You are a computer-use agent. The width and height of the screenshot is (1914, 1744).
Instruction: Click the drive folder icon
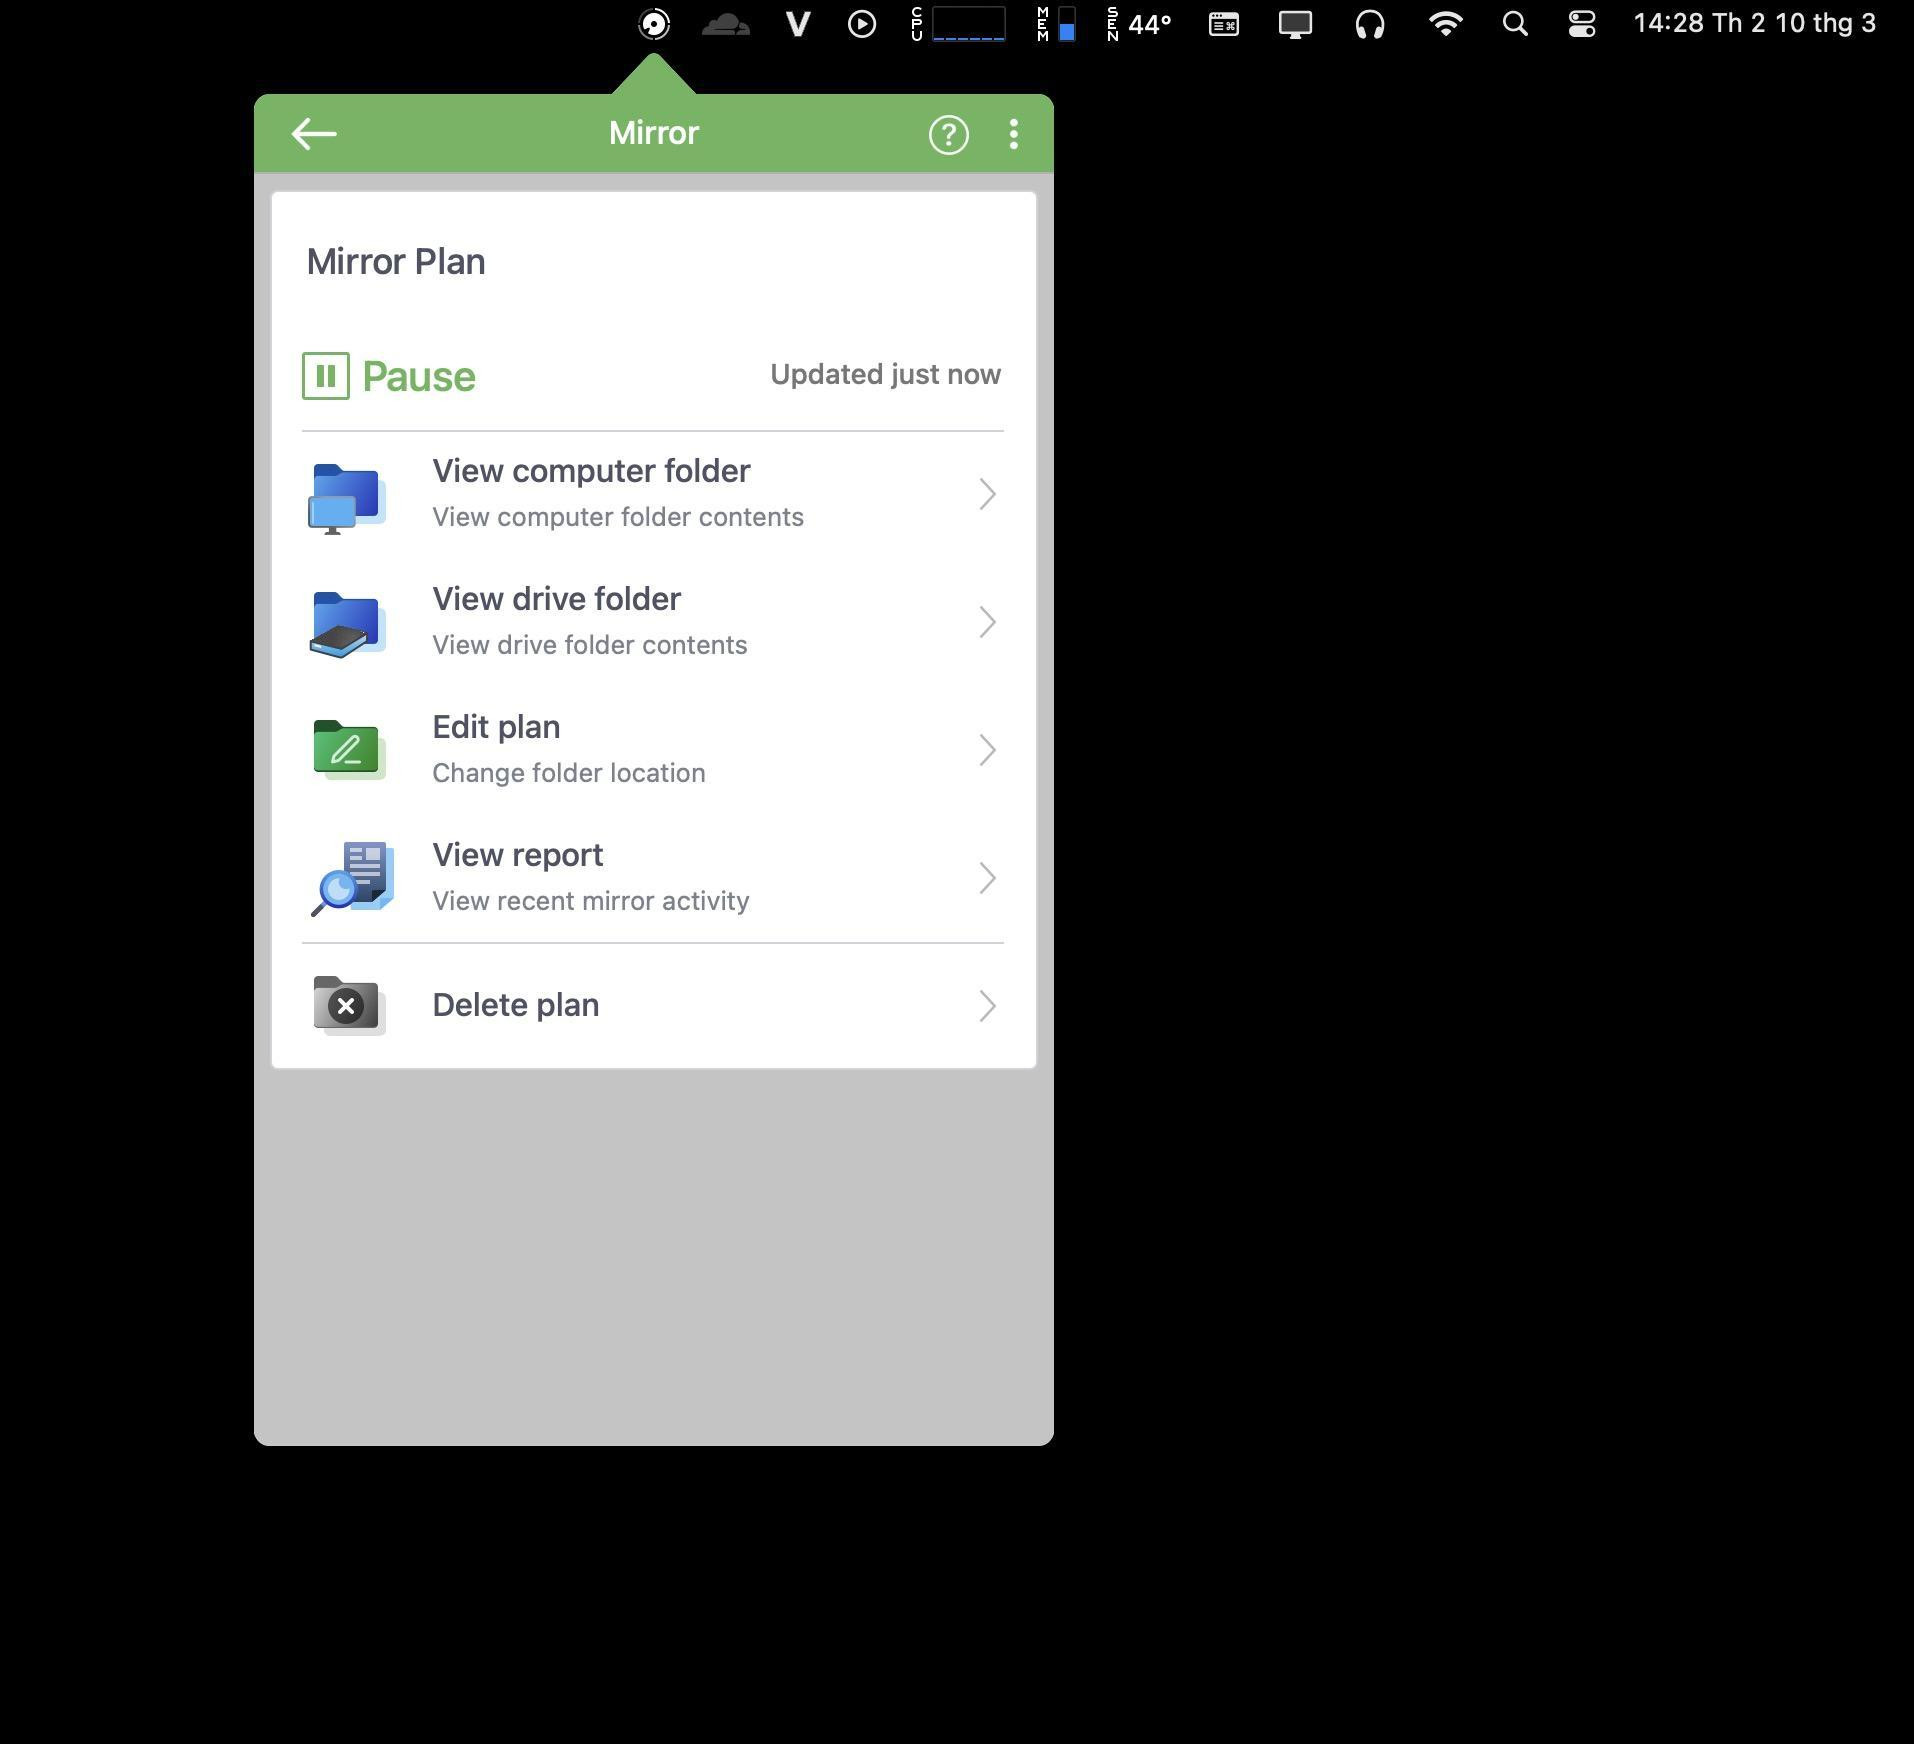tap(347, 624)
